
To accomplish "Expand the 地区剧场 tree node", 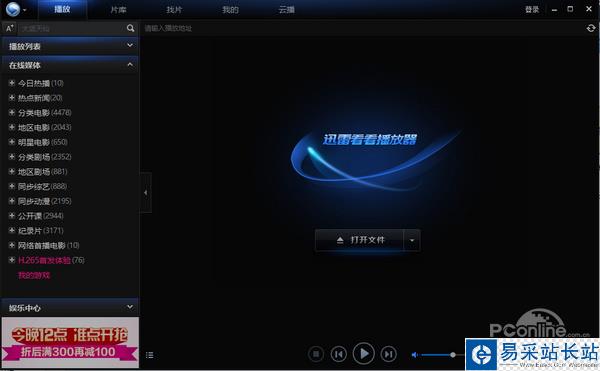I will tap(12, 171).
